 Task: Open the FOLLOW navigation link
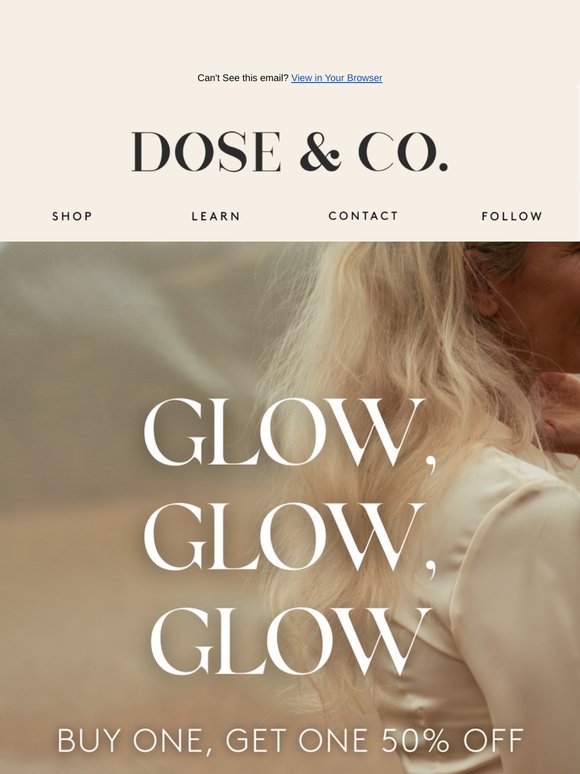[x=512, y=216]
